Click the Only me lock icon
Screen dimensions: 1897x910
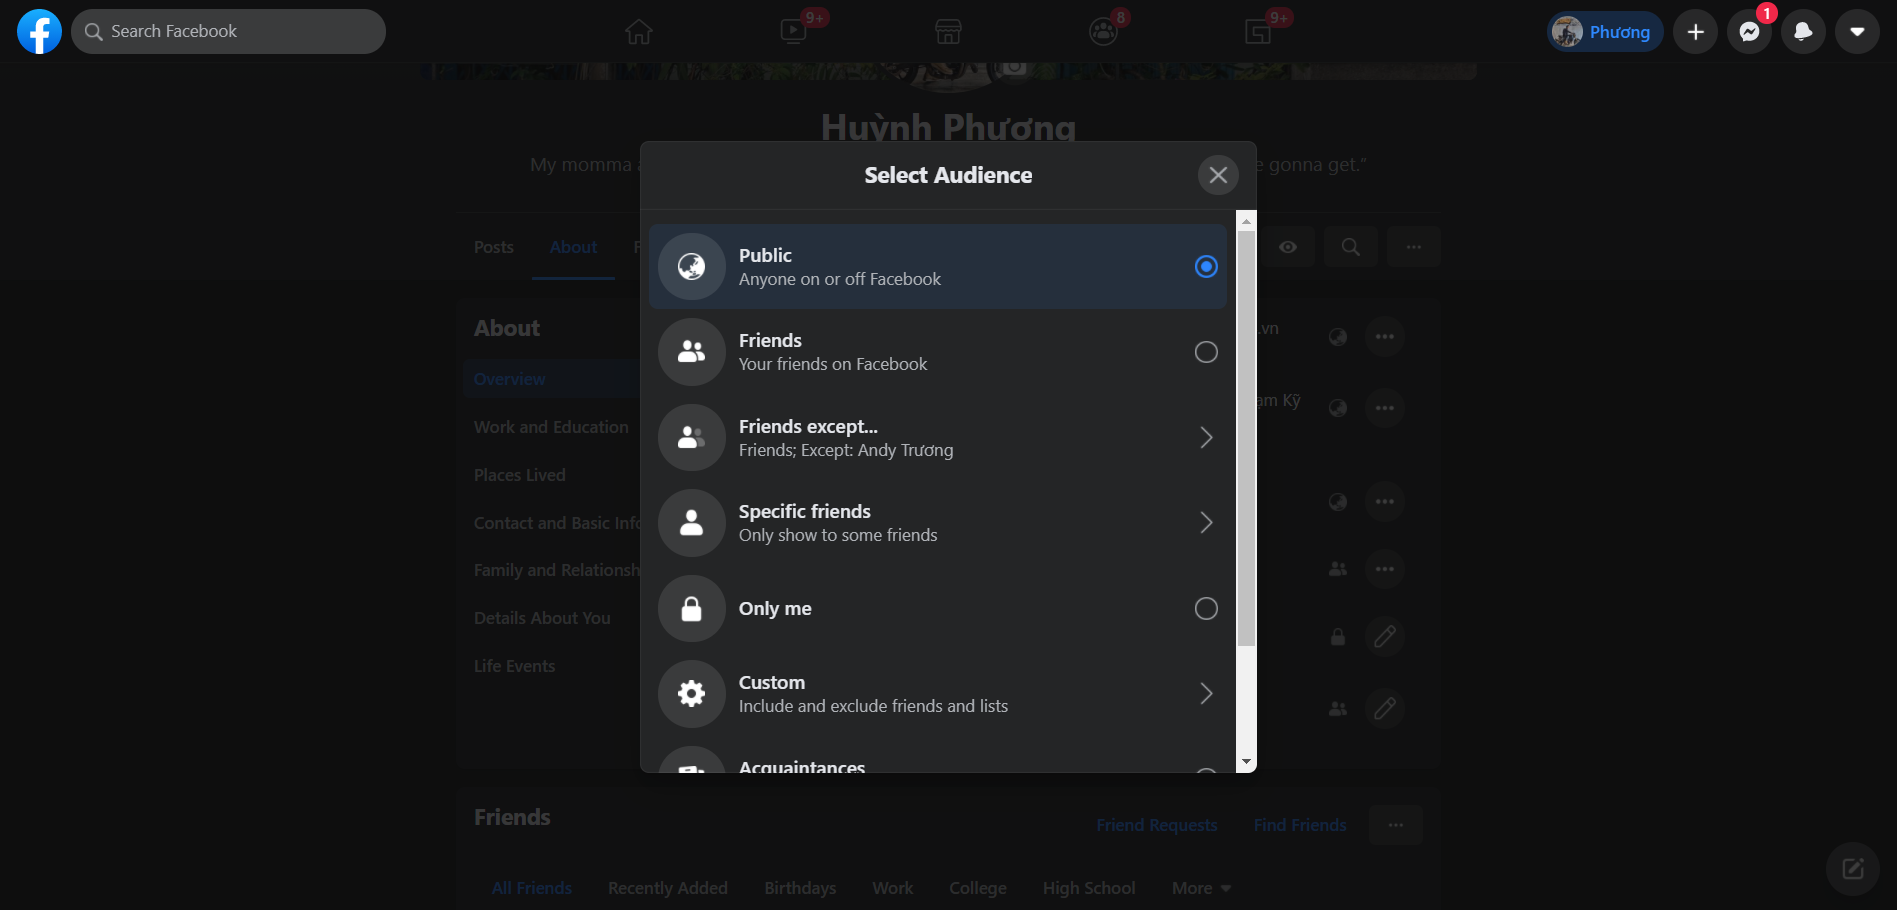click(691, 609)
